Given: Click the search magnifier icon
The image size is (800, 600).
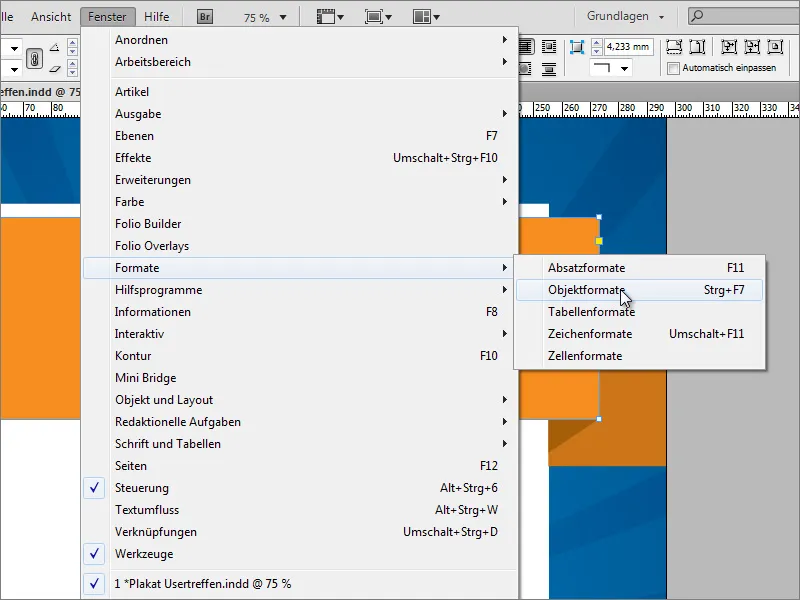Looking at the screenshot, I should [697, 16].
